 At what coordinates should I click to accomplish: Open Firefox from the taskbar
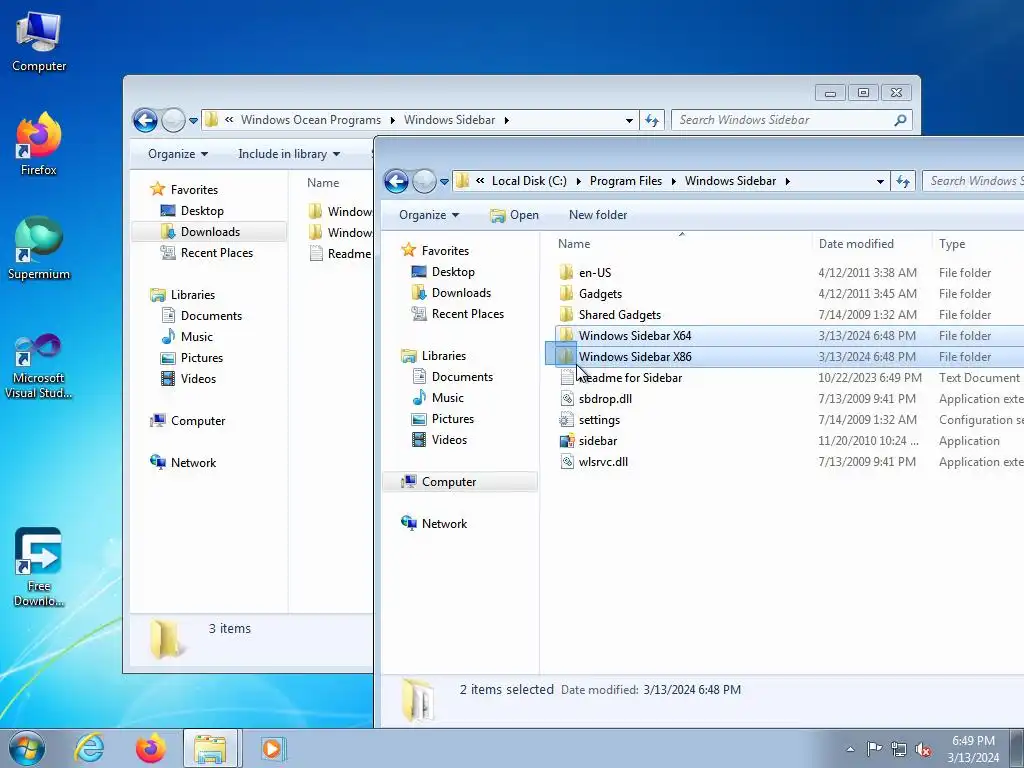[151, 748]
